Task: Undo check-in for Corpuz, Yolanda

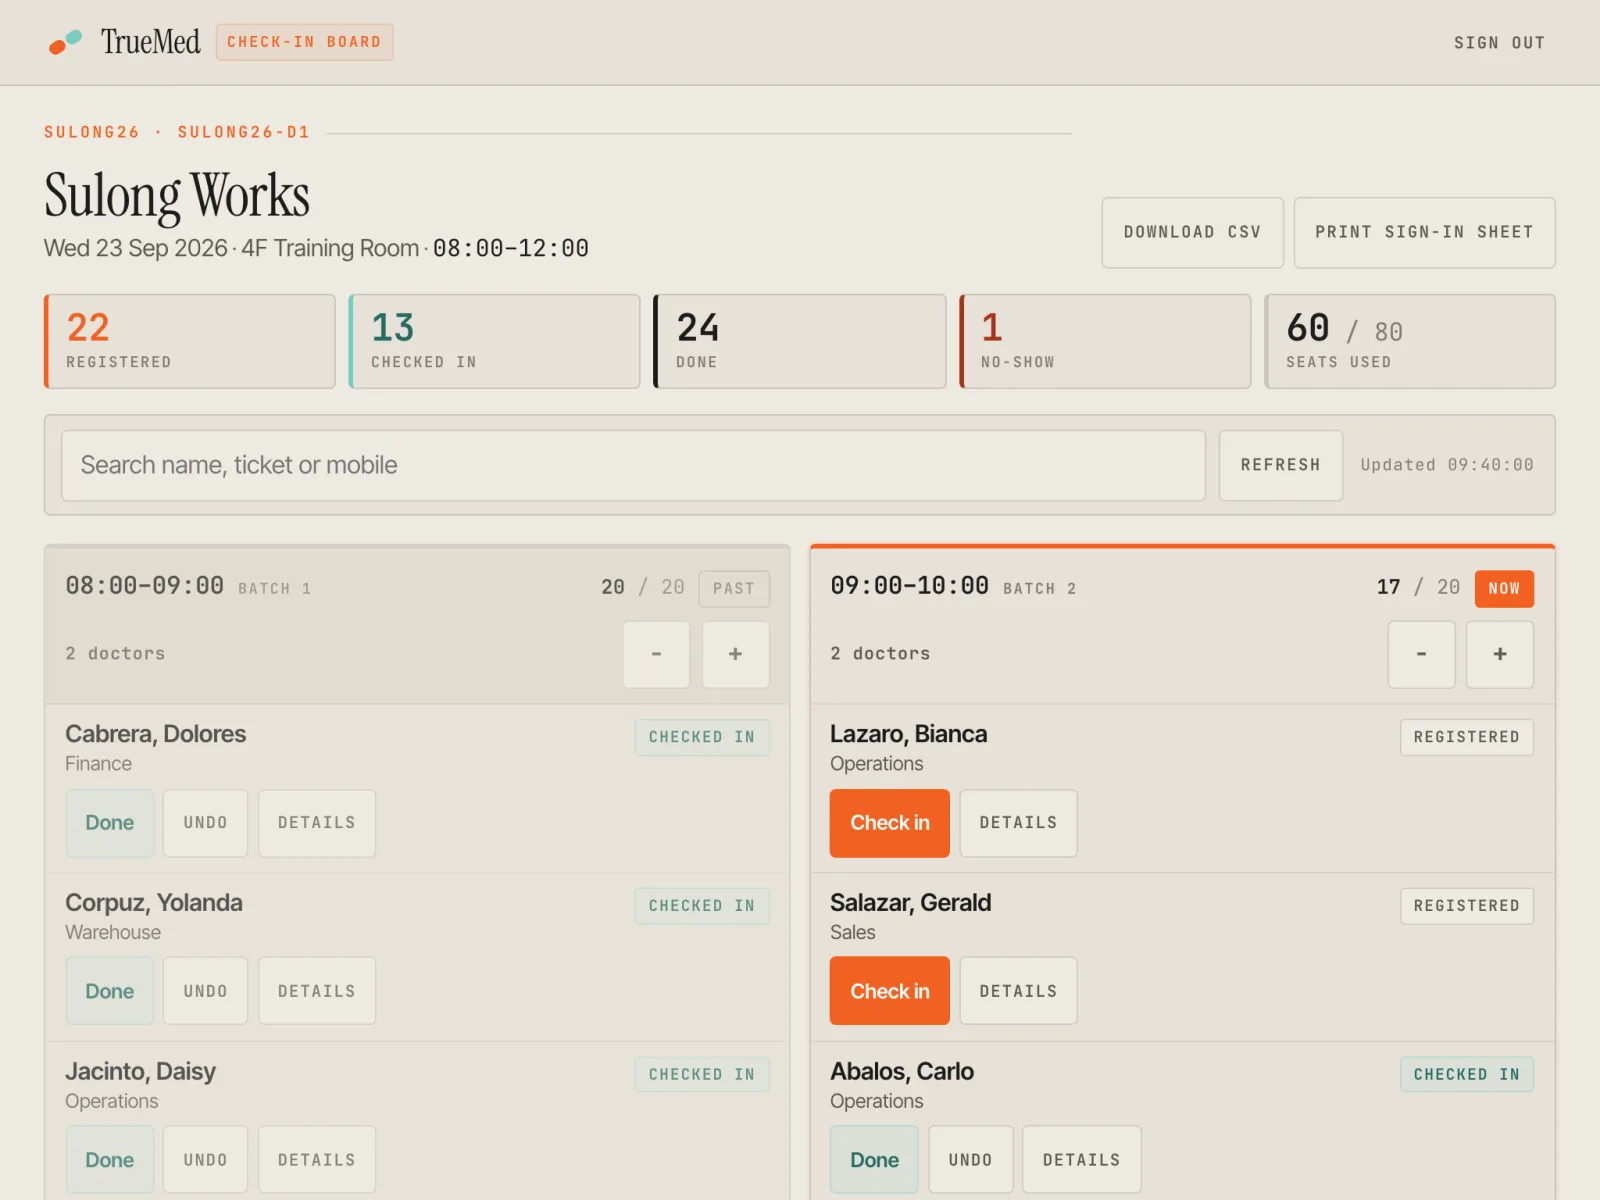Action: pyautogui.click(x=205, y=991)
